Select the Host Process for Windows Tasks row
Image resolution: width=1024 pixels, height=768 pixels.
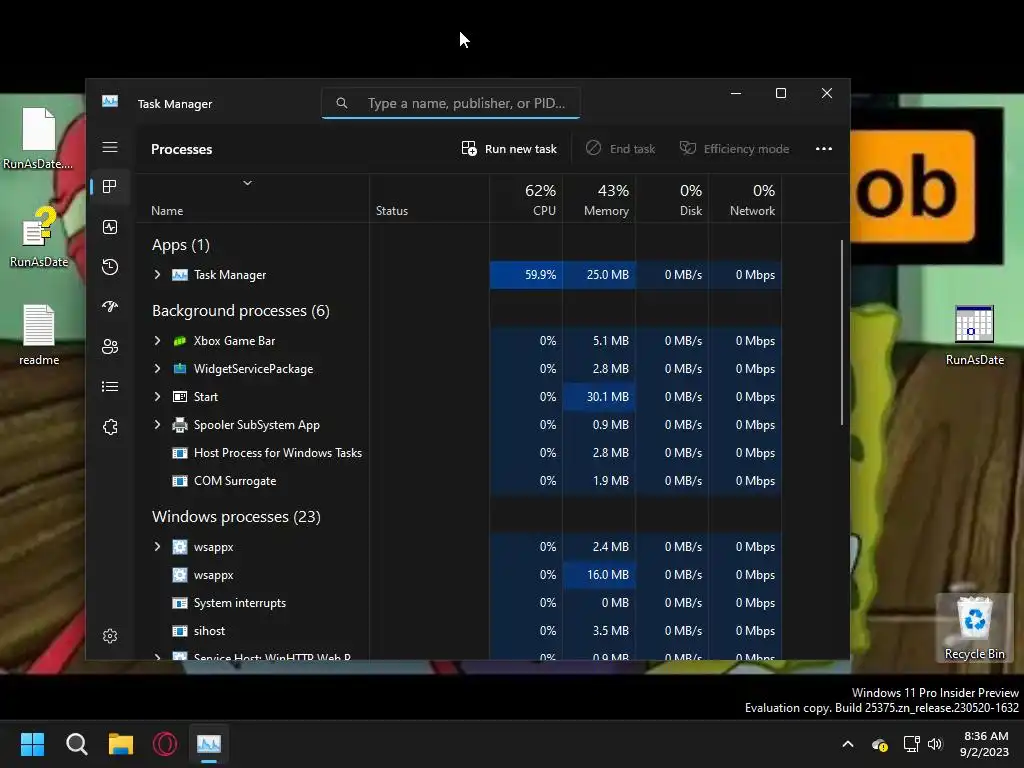tap(458, 453)
